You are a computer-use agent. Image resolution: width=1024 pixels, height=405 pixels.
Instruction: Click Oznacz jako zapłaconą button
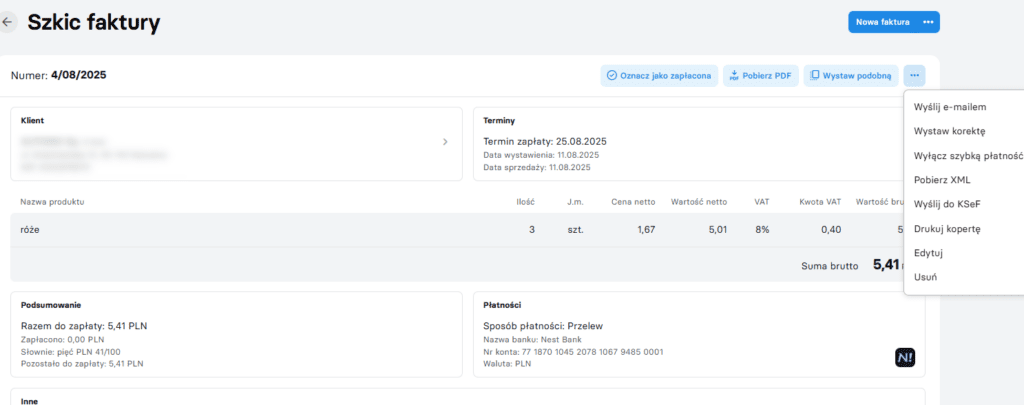659,75
